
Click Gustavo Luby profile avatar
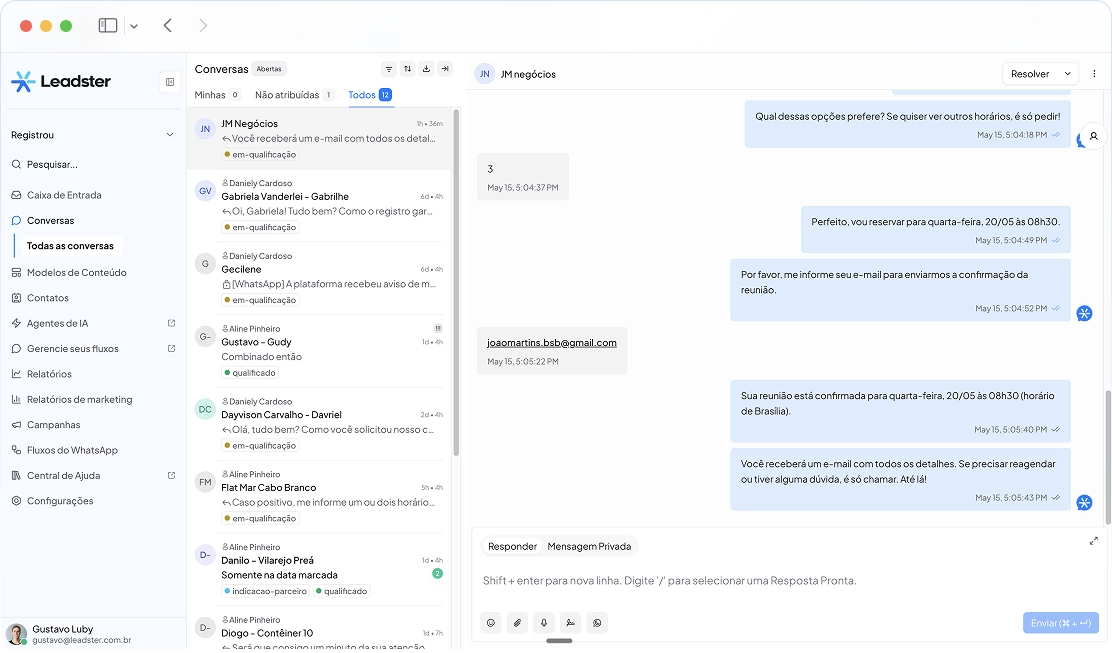pyautogui.click(x=16, y=634)
